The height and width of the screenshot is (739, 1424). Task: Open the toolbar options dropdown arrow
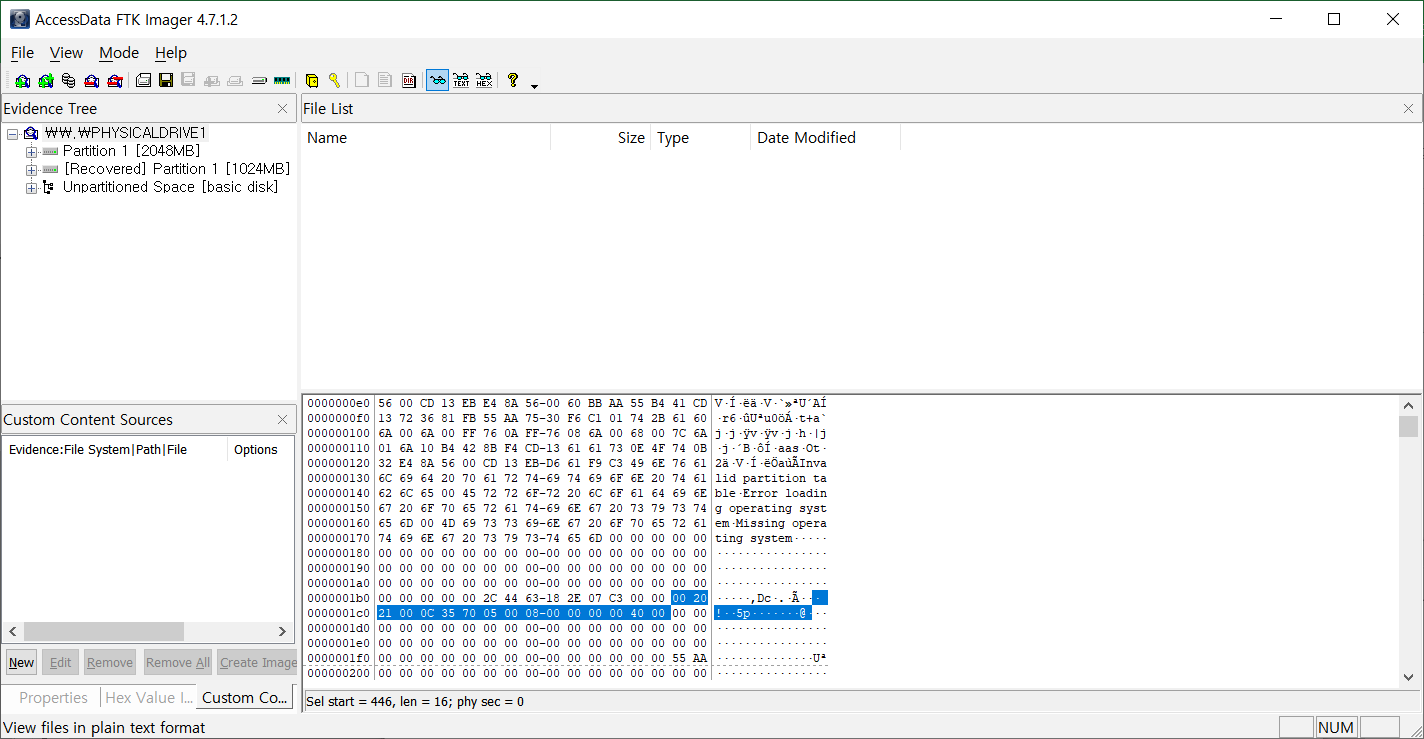pos(534,86)
